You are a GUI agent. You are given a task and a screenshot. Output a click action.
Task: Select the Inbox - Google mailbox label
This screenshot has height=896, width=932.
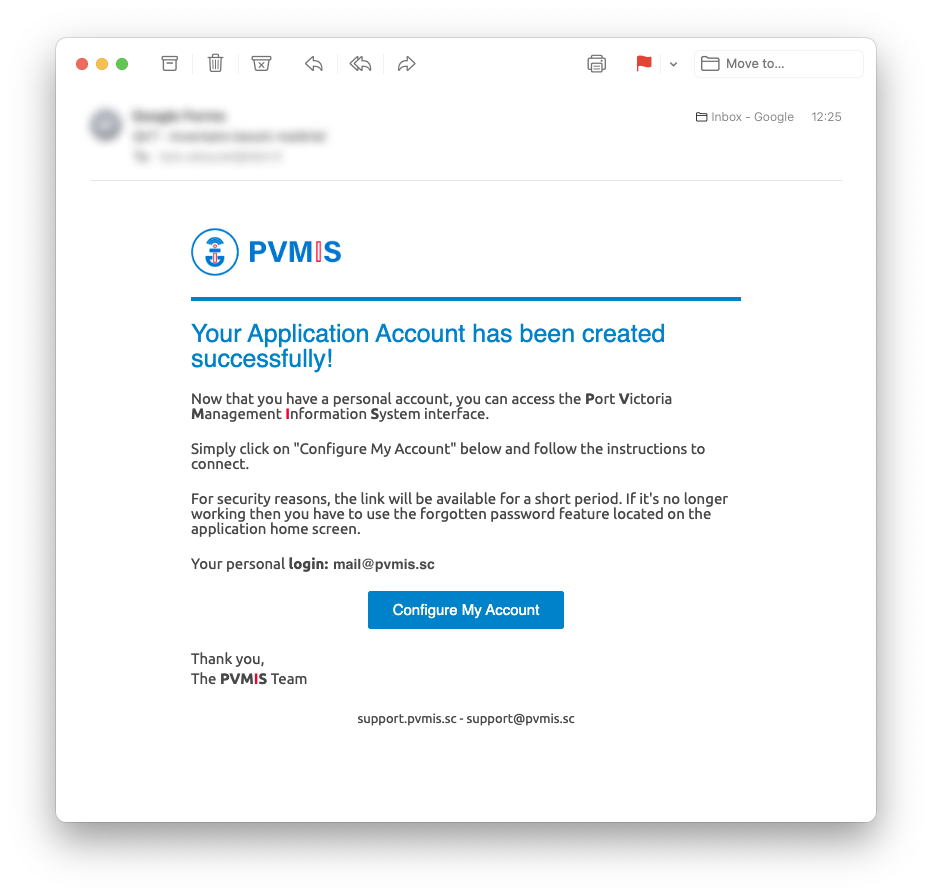click(x=745, y=117)
